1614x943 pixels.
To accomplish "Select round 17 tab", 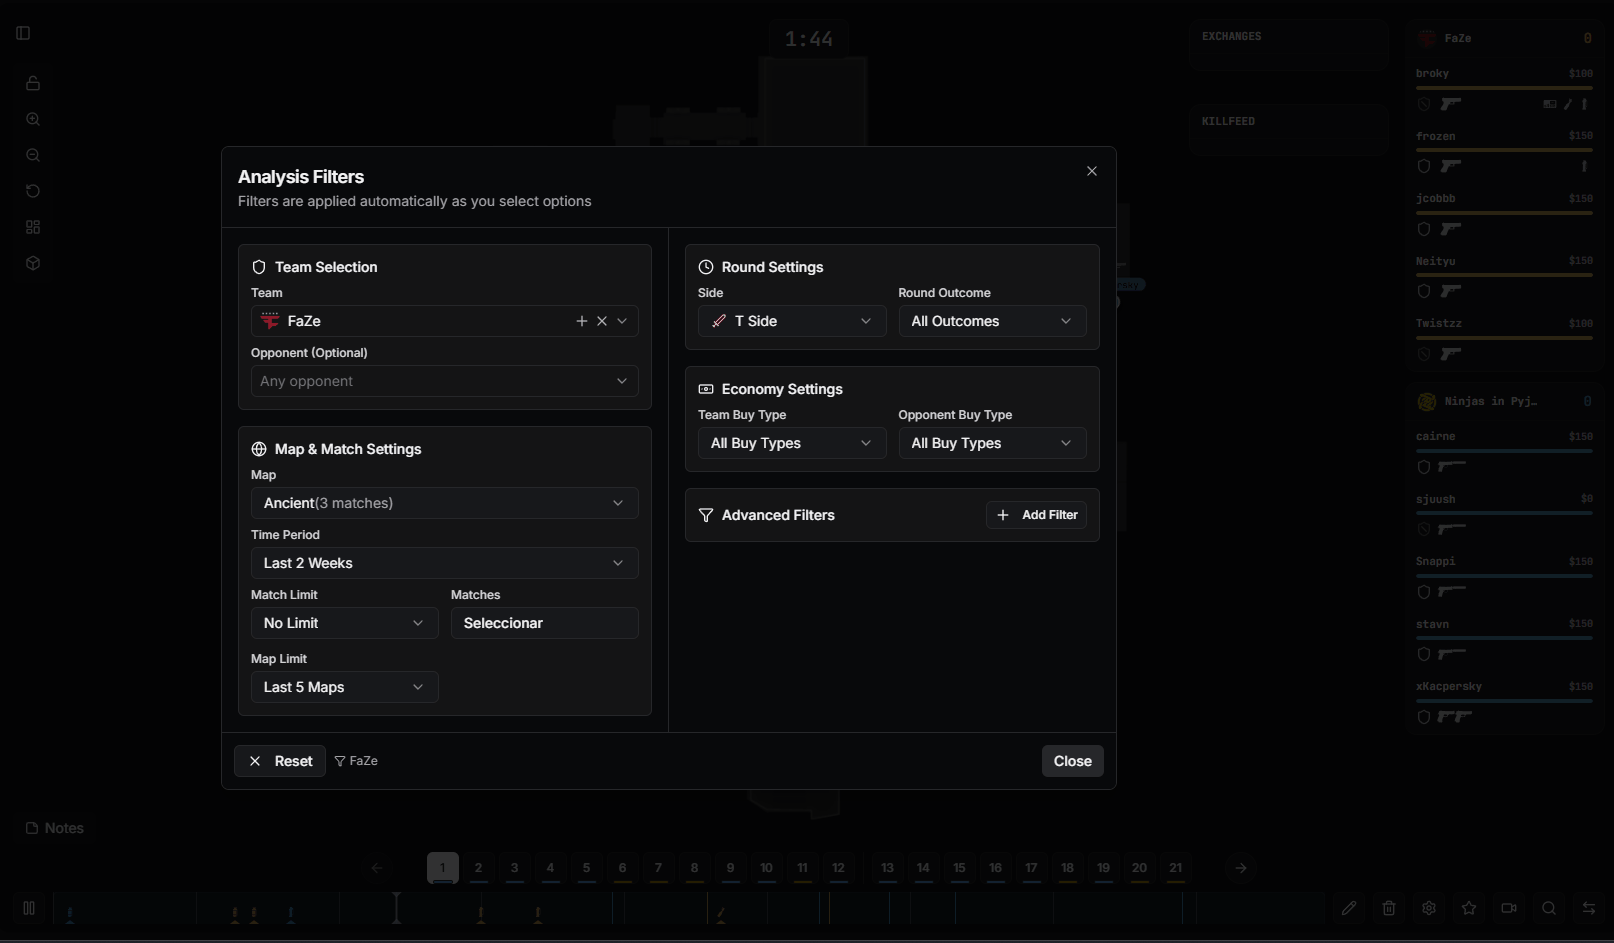I will (1031, 868).
